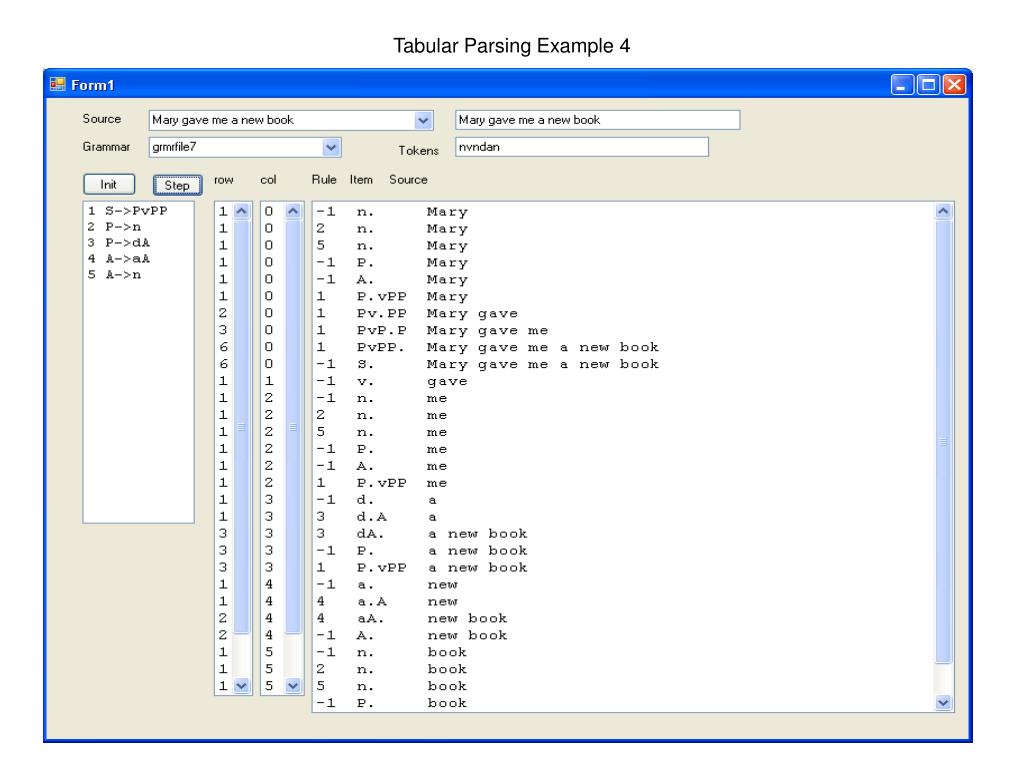Click the Rule column header

(x=324, y=180)
